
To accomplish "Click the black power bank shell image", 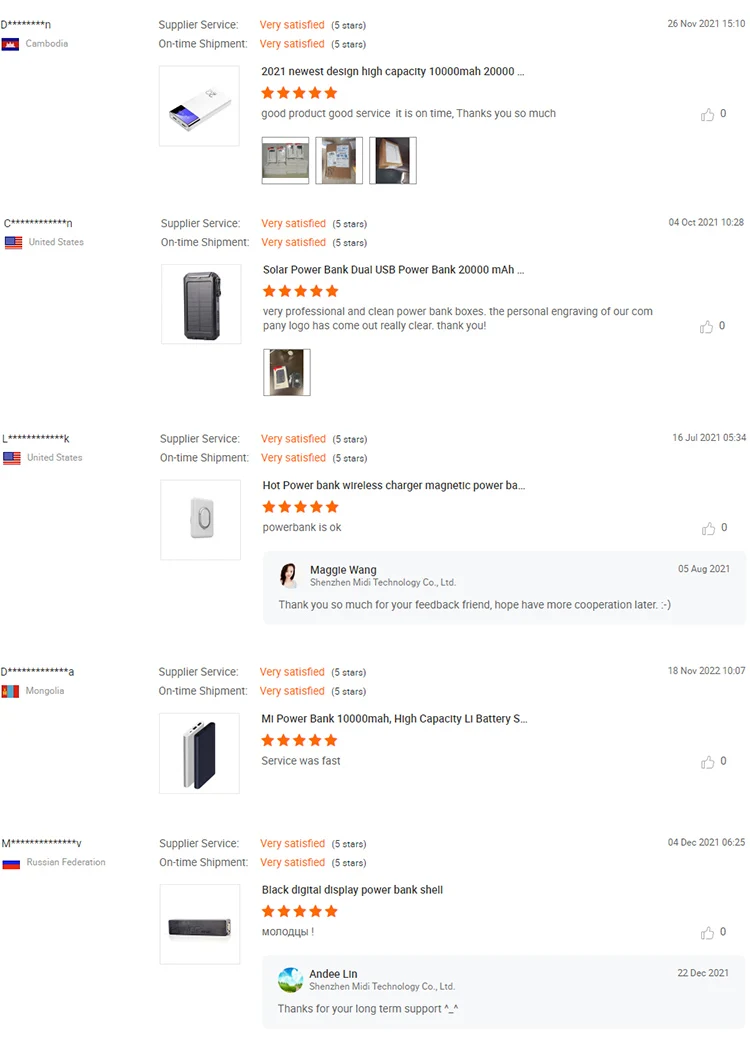I will click(200, 924).
